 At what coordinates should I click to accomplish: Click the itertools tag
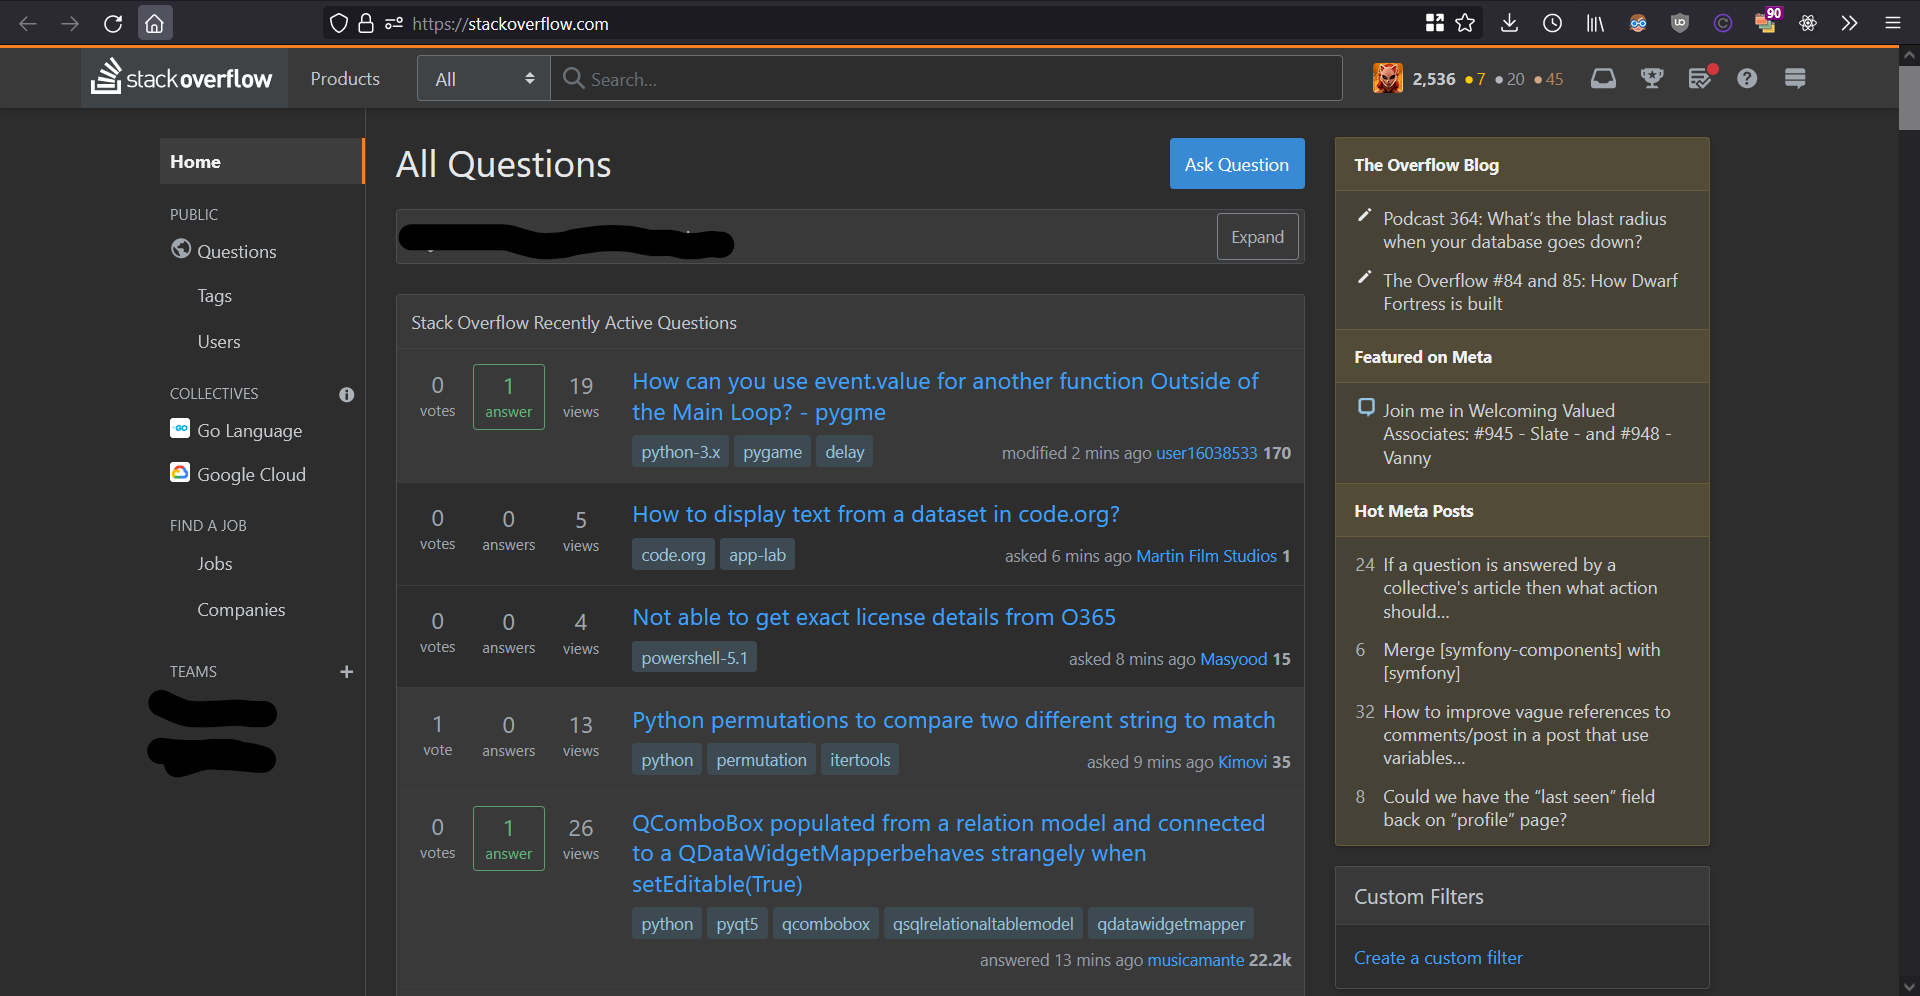coord(860,760)
